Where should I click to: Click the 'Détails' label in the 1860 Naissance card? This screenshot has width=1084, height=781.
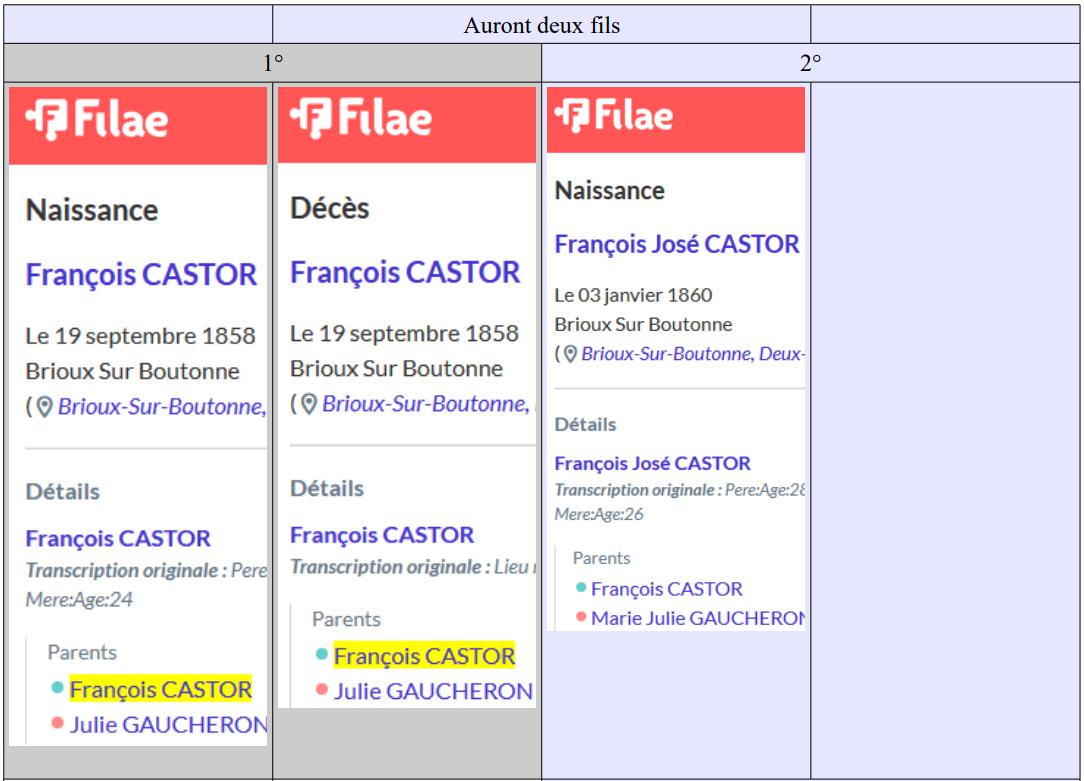(586, 424)
